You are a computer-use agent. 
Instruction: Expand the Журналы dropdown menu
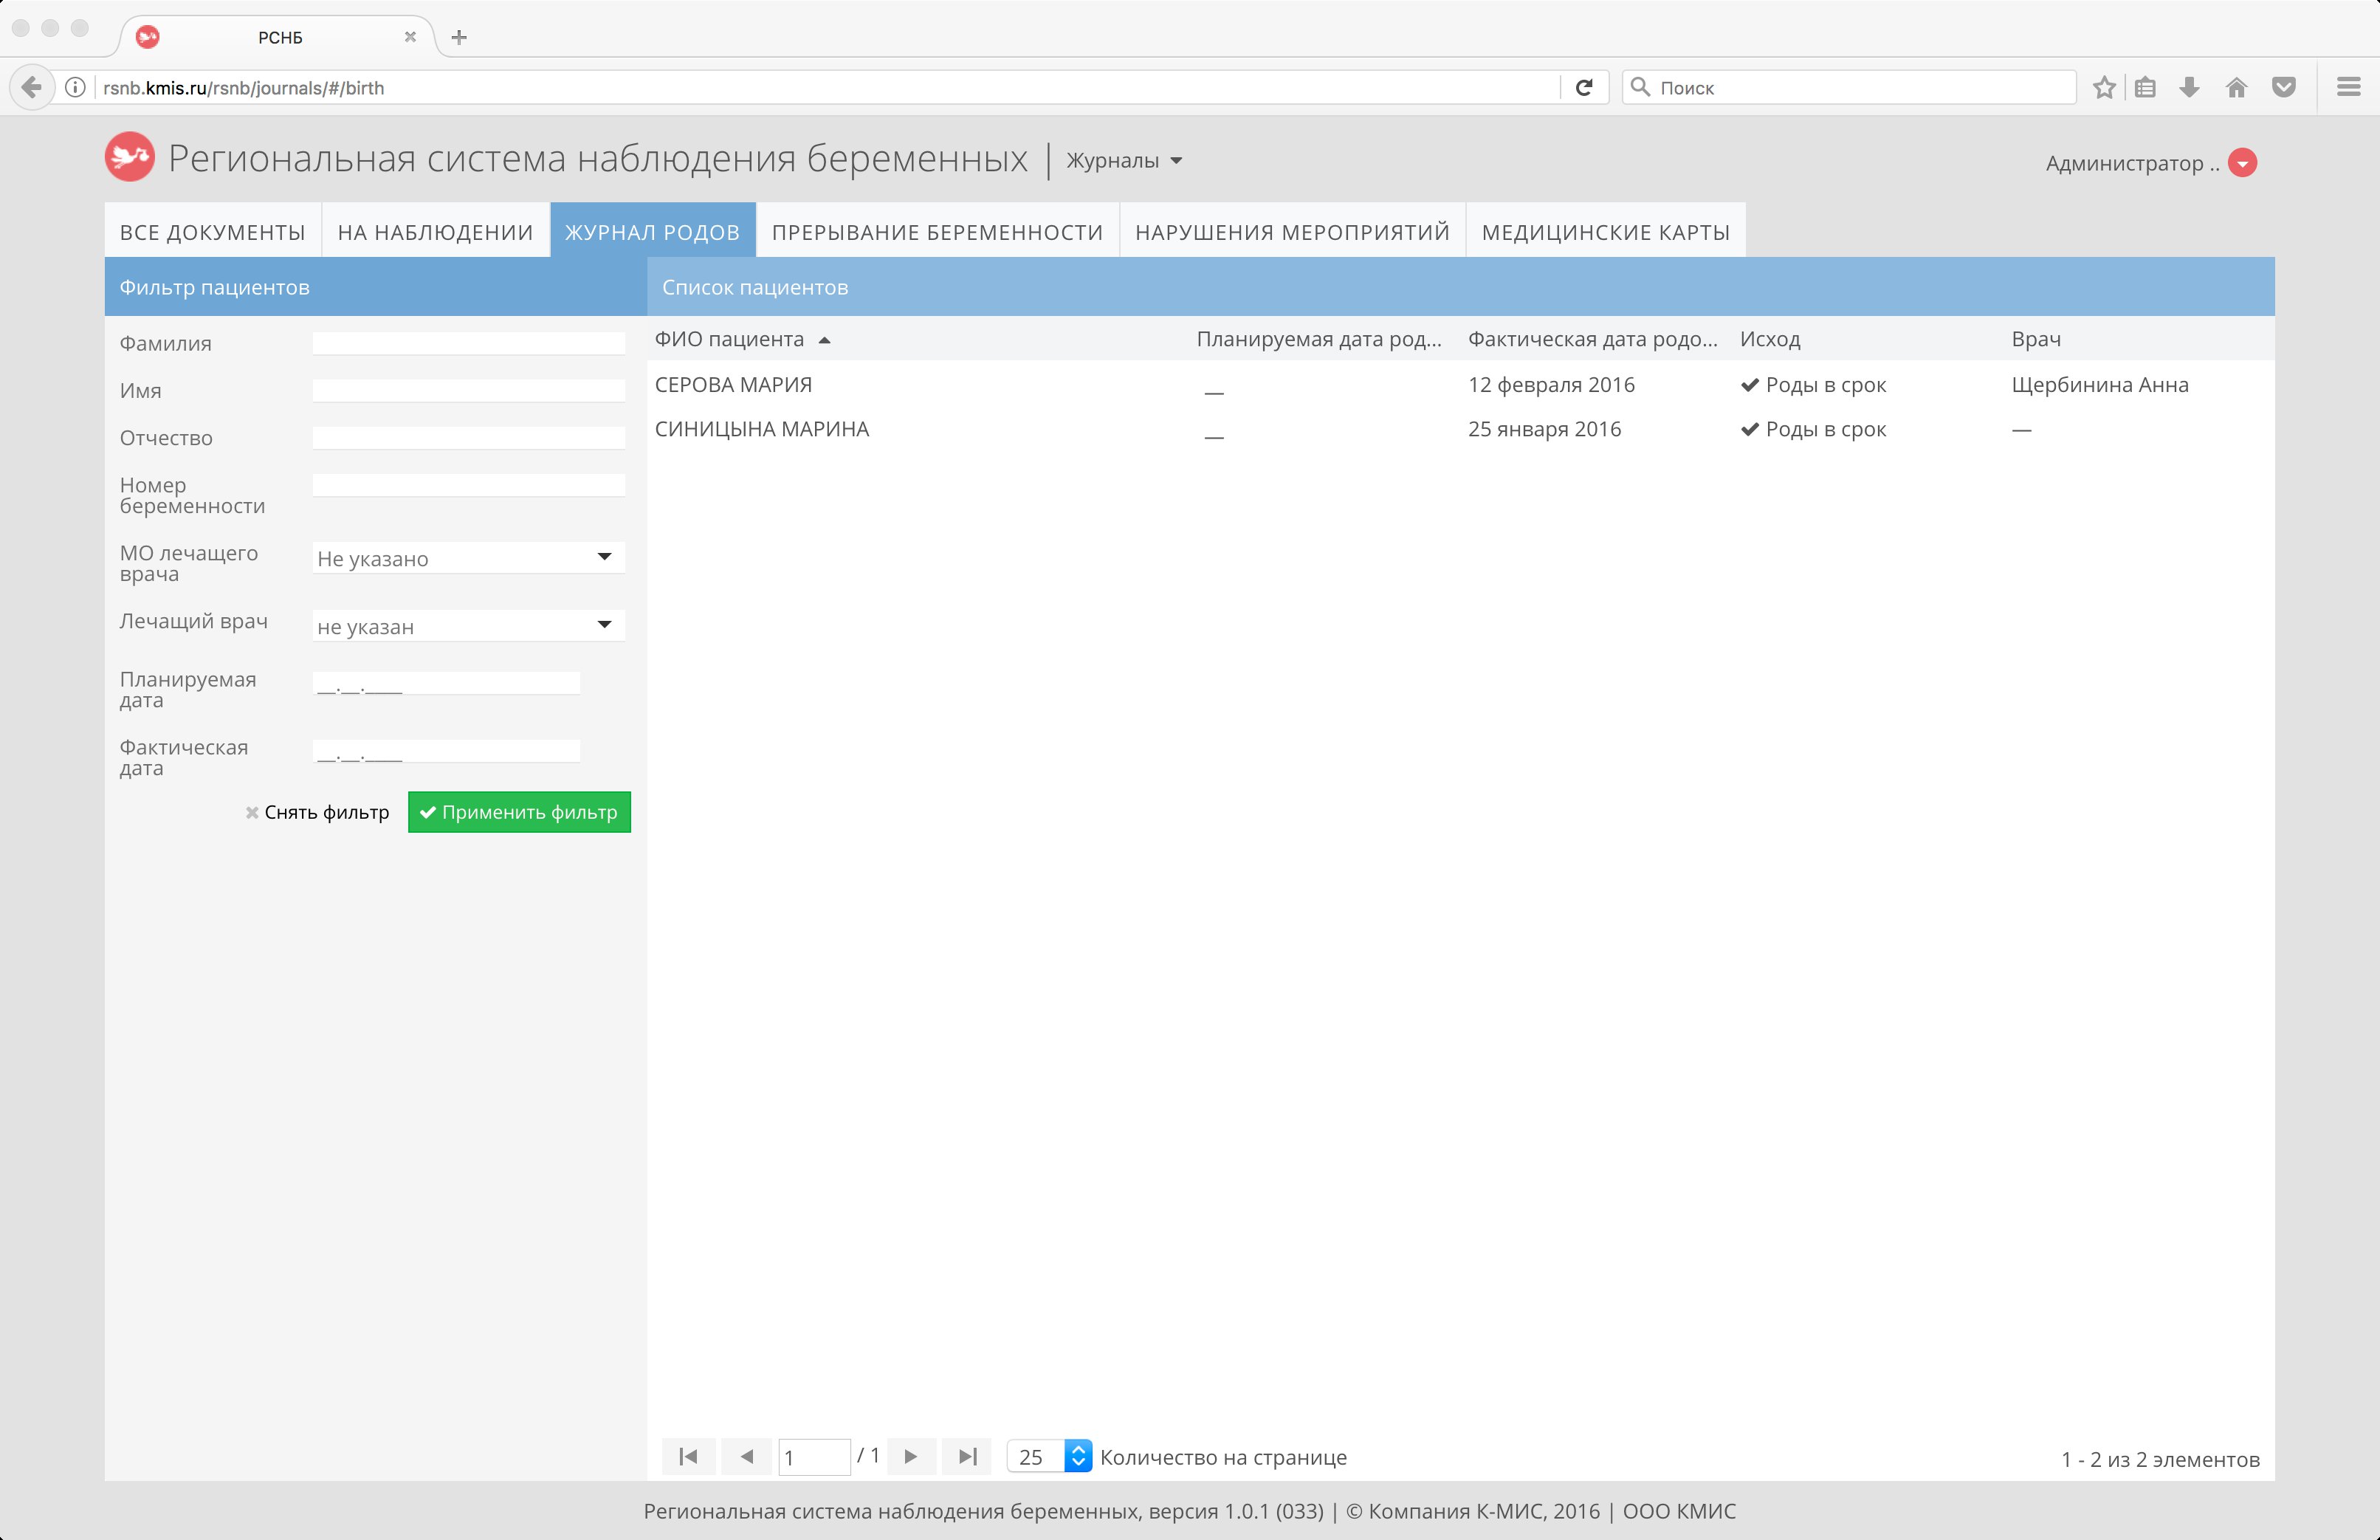pyautogui.click(x=1124, y=160)
